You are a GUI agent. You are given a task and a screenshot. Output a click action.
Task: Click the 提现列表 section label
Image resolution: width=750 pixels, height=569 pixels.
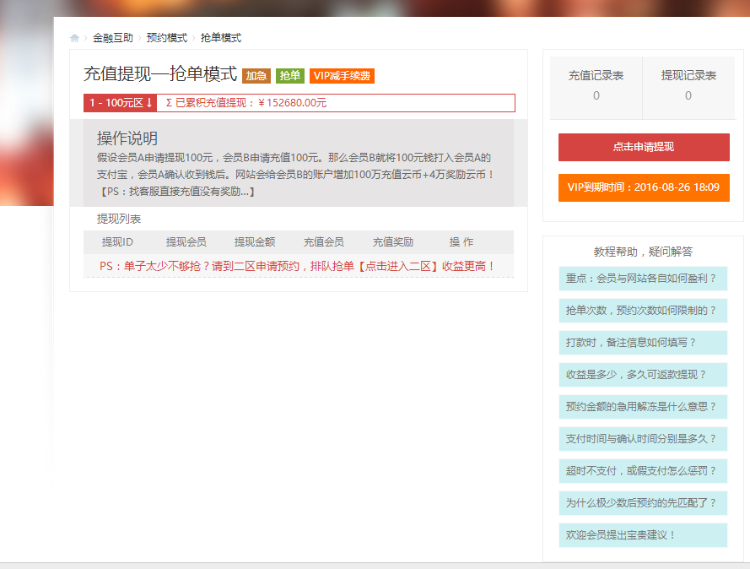(x=119, y=219)
